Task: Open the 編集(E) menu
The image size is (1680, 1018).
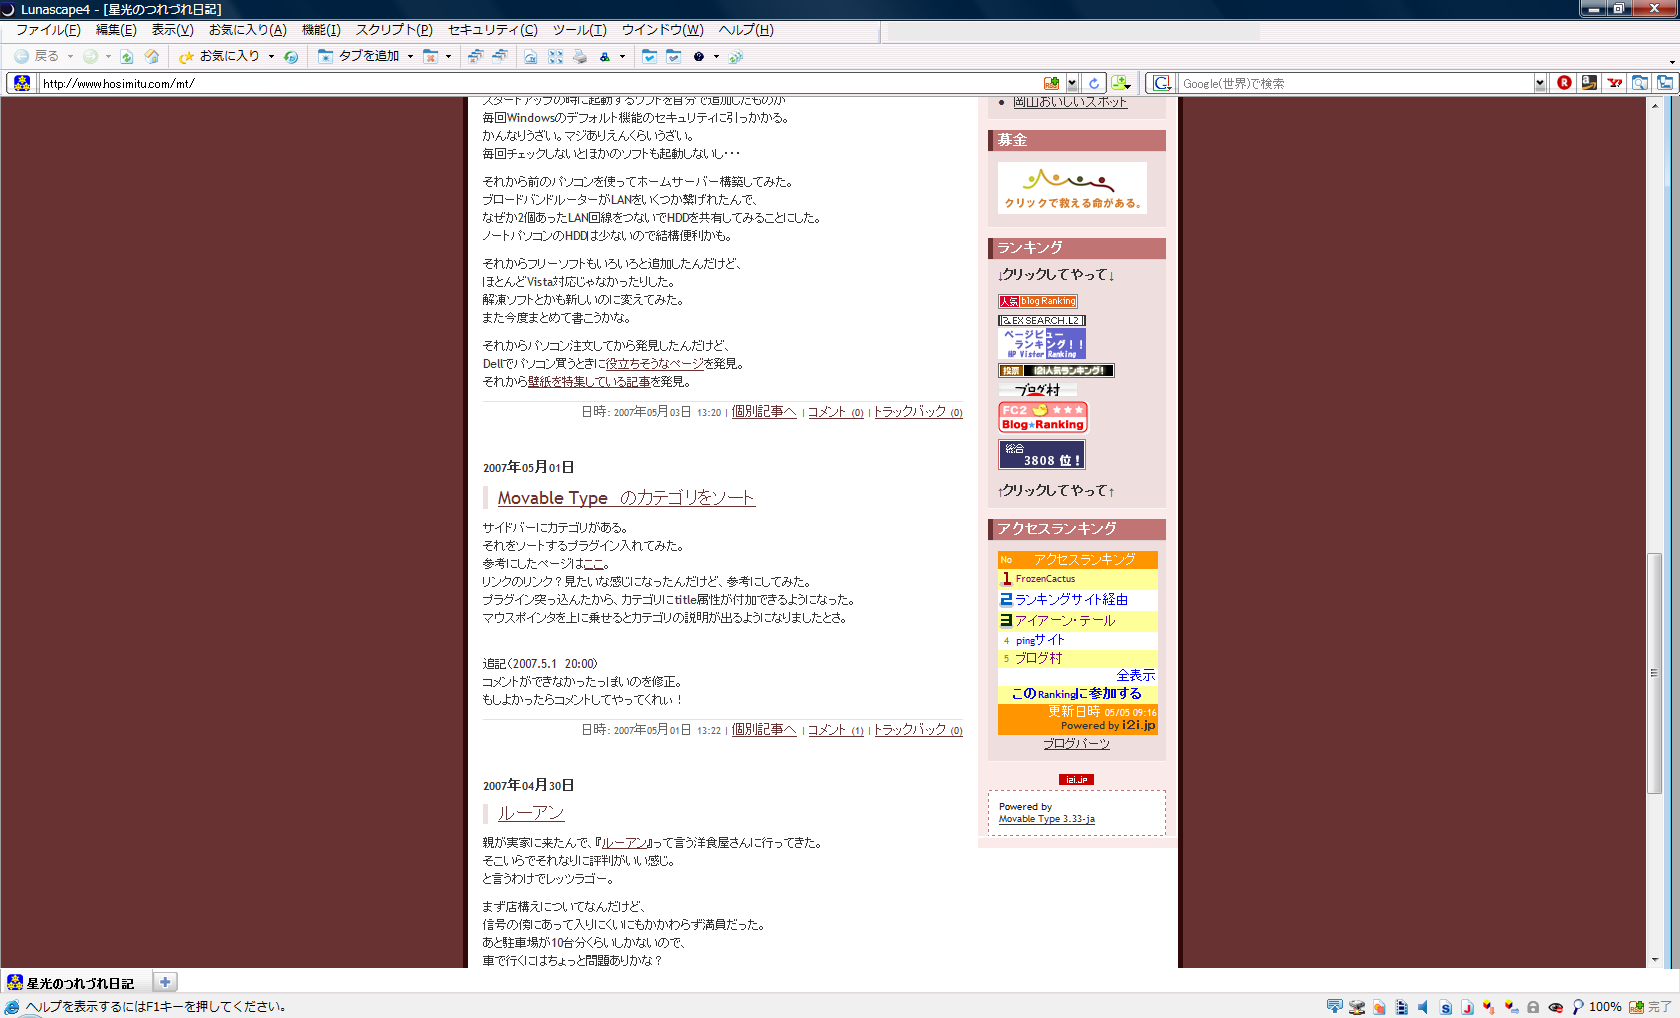Action: pos(116,30)
